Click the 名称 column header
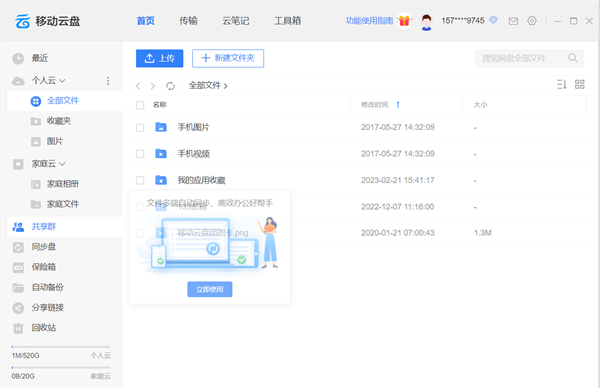Screen dimensions: 600x388 [160, 104]
